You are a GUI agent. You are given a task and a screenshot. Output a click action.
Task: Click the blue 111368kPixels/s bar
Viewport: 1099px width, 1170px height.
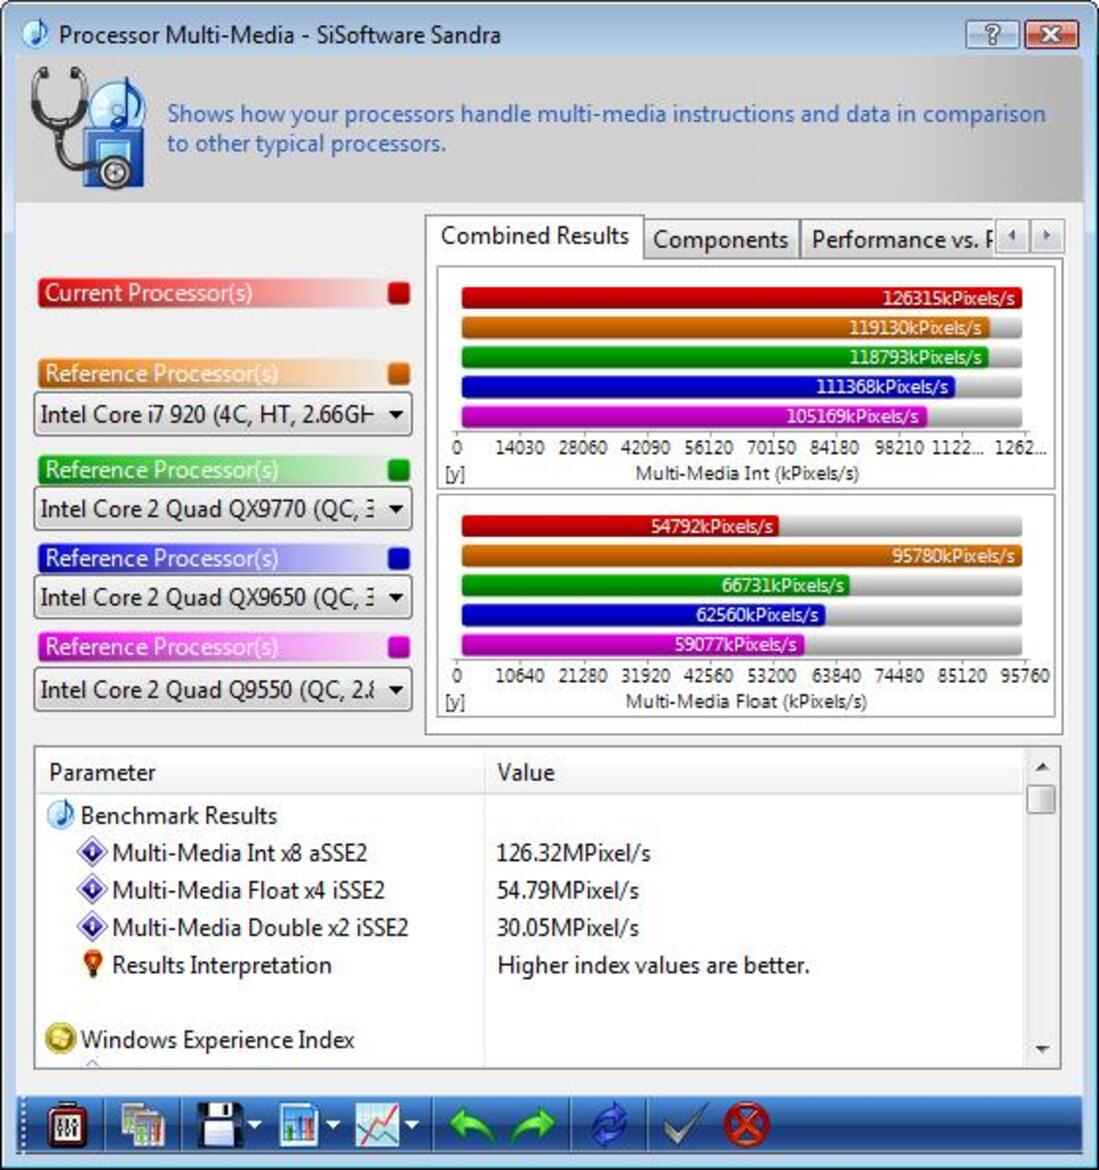tap(708, 387)
